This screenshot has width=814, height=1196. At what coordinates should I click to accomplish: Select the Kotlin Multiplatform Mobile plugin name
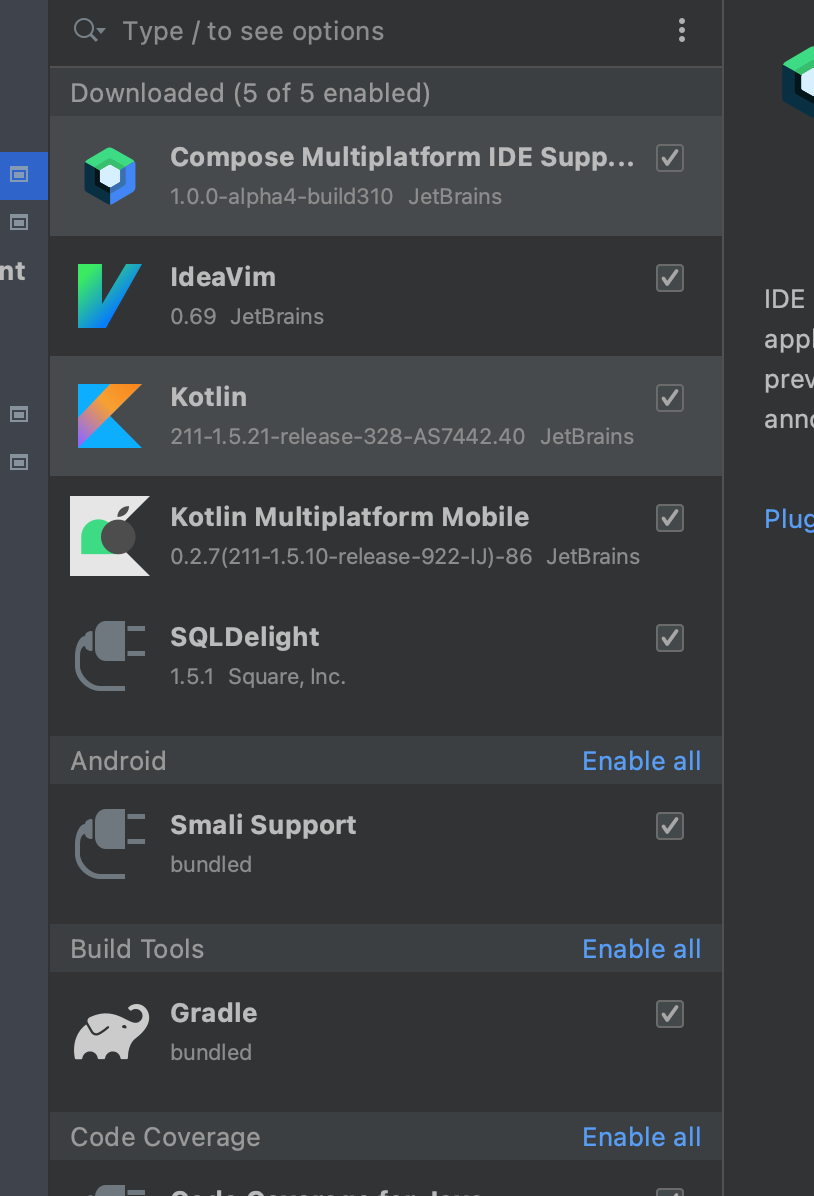coord(349,517)
